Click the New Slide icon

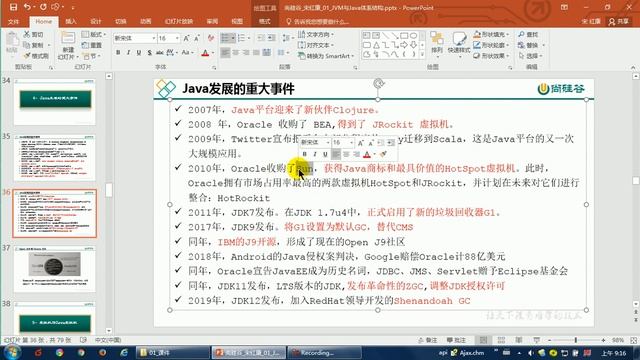coord(68,38)
